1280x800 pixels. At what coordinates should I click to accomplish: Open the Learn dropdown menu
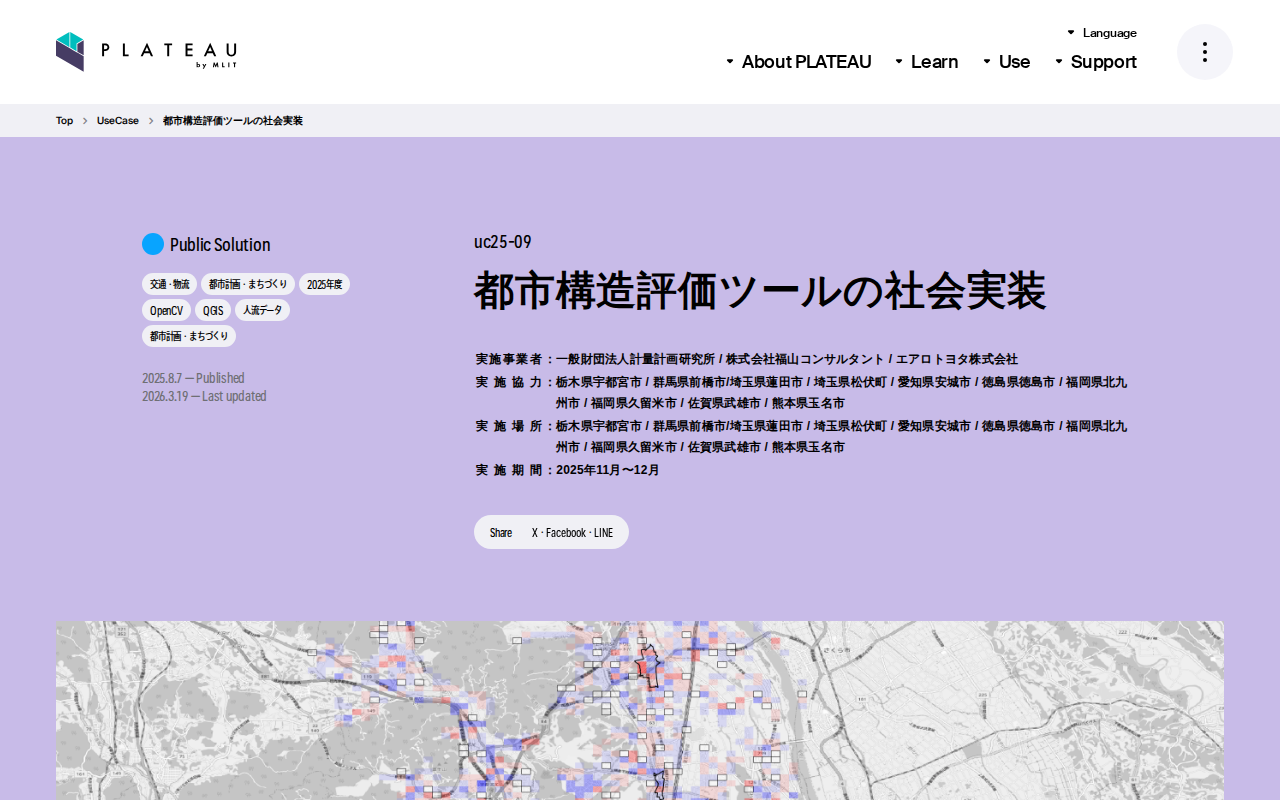[x=926, y=62]
